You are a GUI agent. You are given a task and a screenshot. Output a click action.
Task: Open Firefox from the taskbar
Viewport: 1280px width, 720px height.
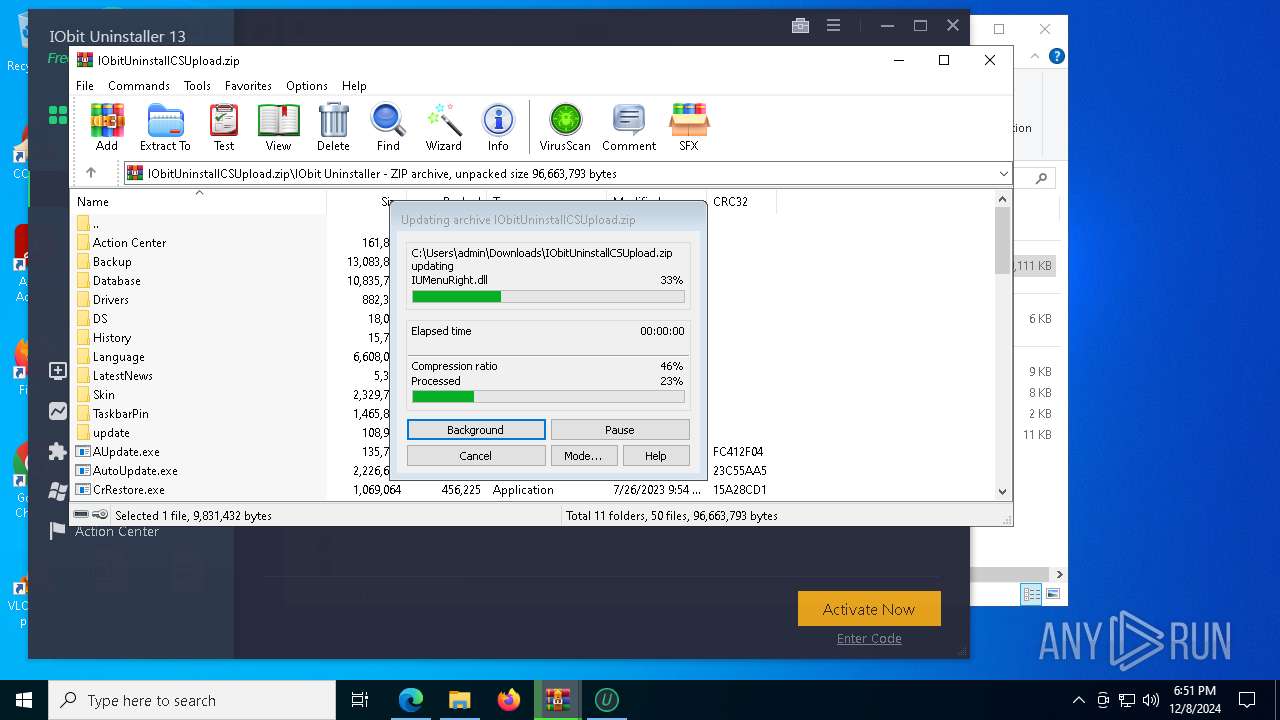[509, 700]
